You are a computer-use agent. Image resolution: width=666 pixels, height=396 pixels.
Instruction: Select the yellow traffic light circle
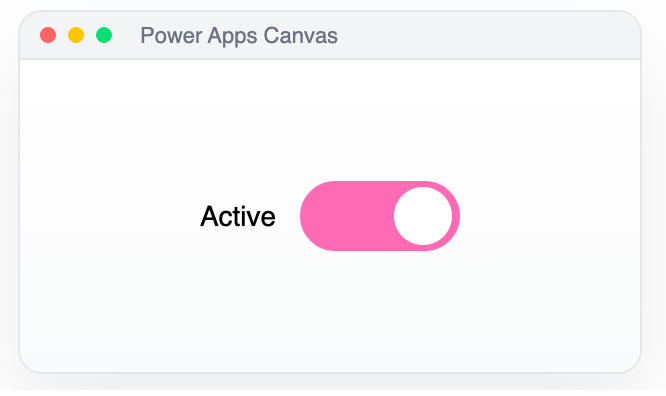[x=76, y=35]
